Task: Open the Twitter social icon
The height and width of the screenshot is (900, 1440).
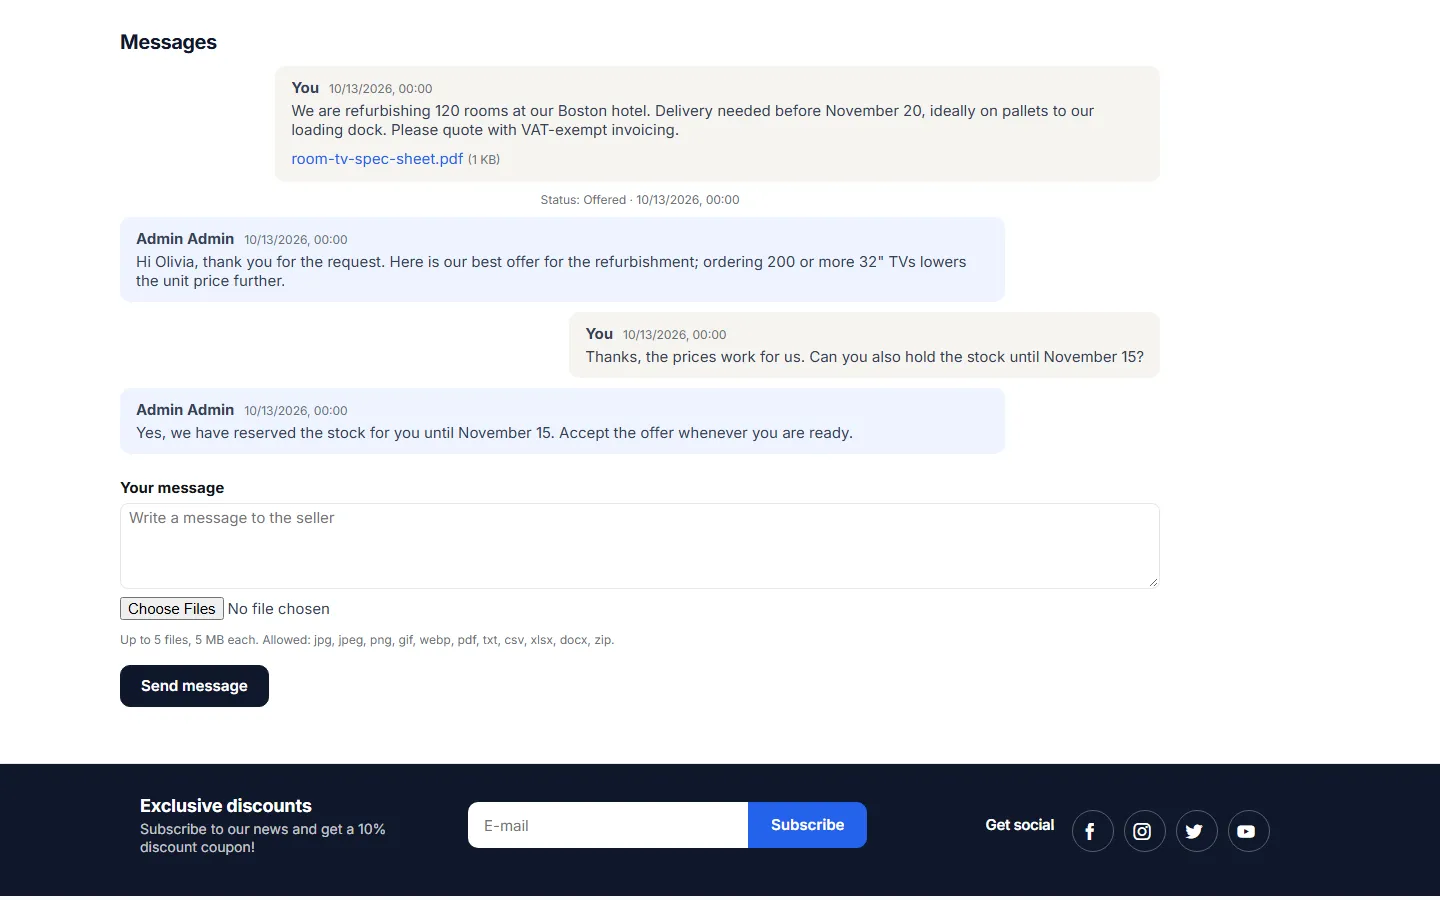Action: (x=1196, y=831)
